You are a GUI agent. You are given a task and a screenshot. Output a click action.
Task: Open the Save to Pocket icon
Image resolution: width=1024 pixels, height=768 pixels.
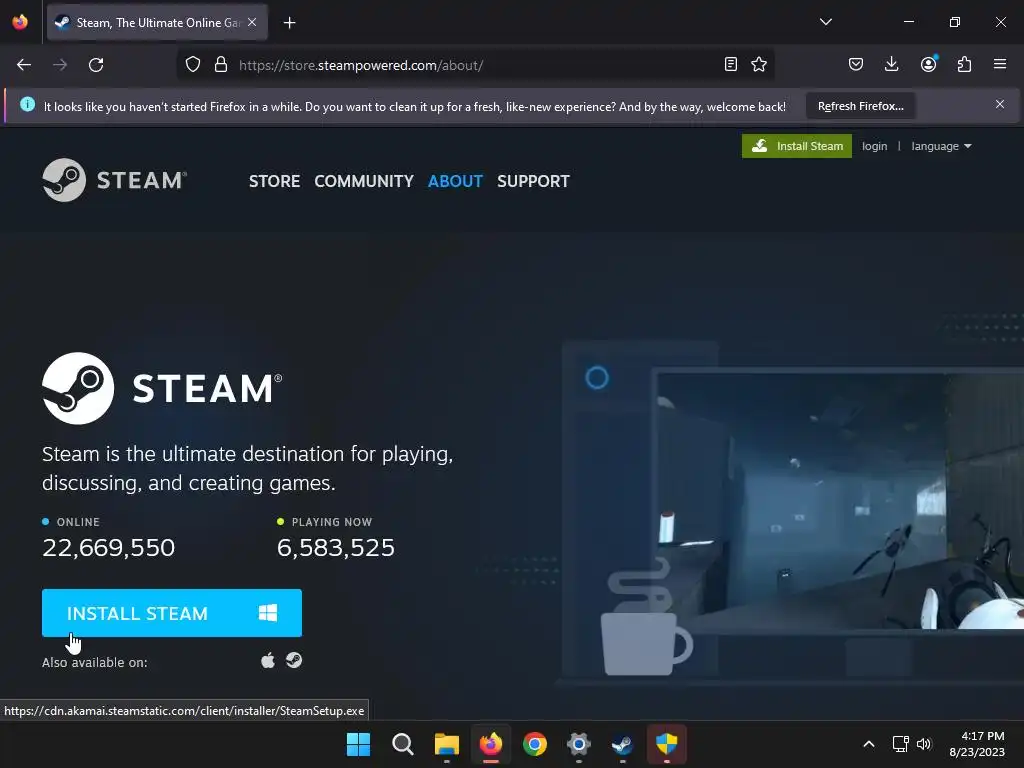coord(856,64)
